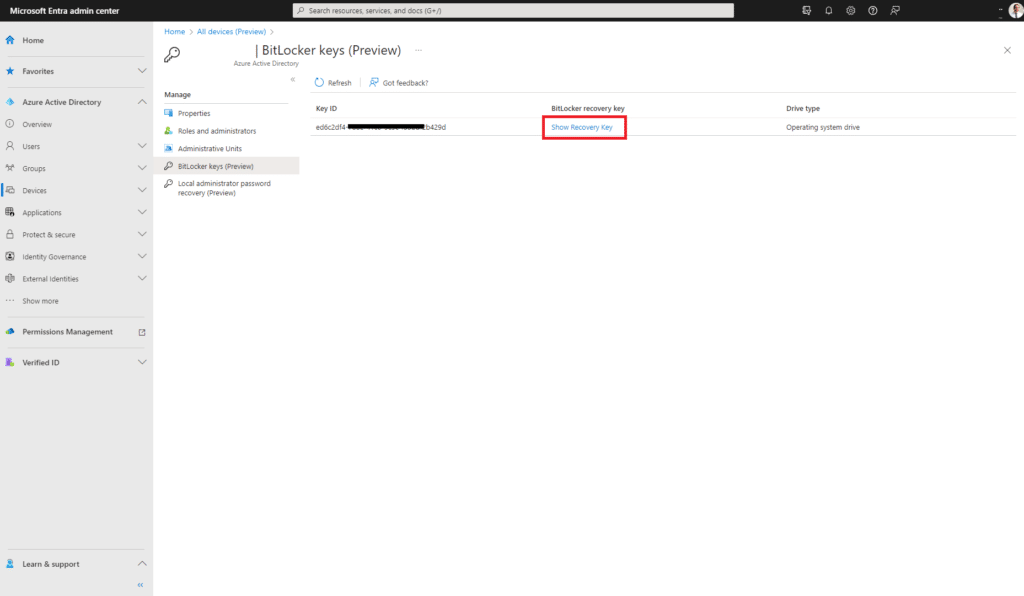The width and height of the screenshot is (1024, 596).
Task: Click the Refresh icon in toolbar
Action: pos(320,83)
